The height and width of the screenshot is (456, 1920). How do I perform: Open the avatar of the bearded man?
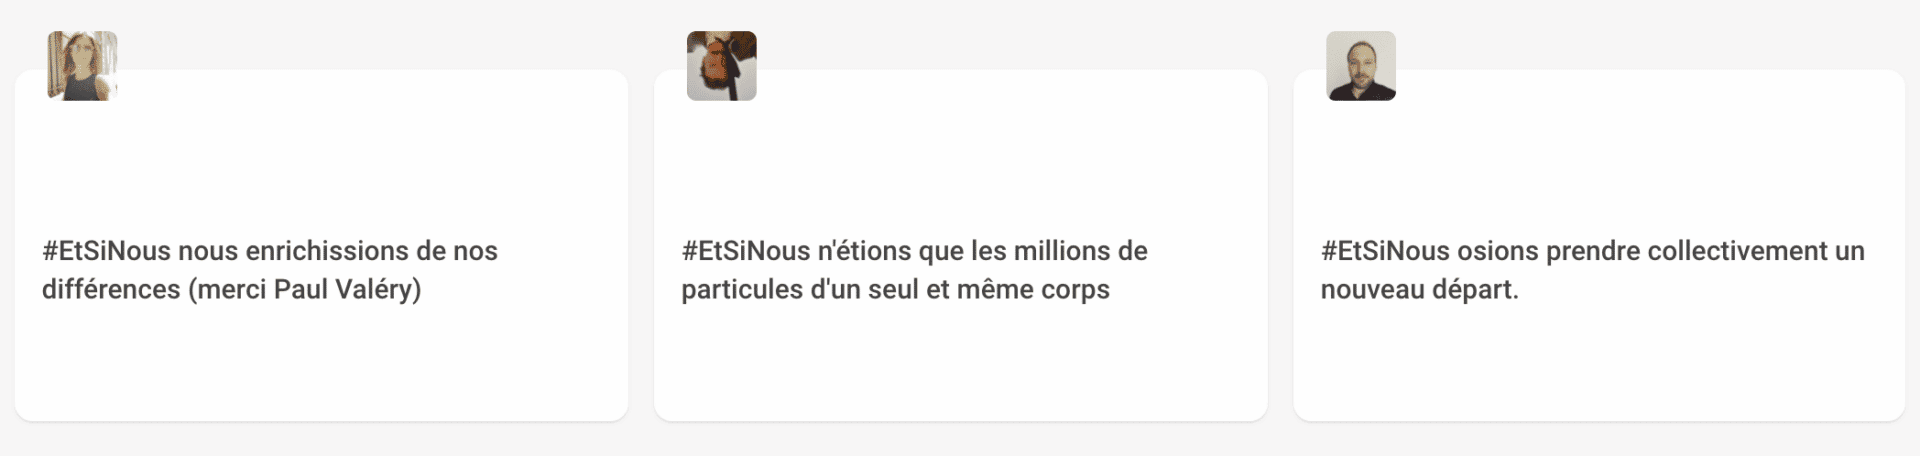point(1360,66)
